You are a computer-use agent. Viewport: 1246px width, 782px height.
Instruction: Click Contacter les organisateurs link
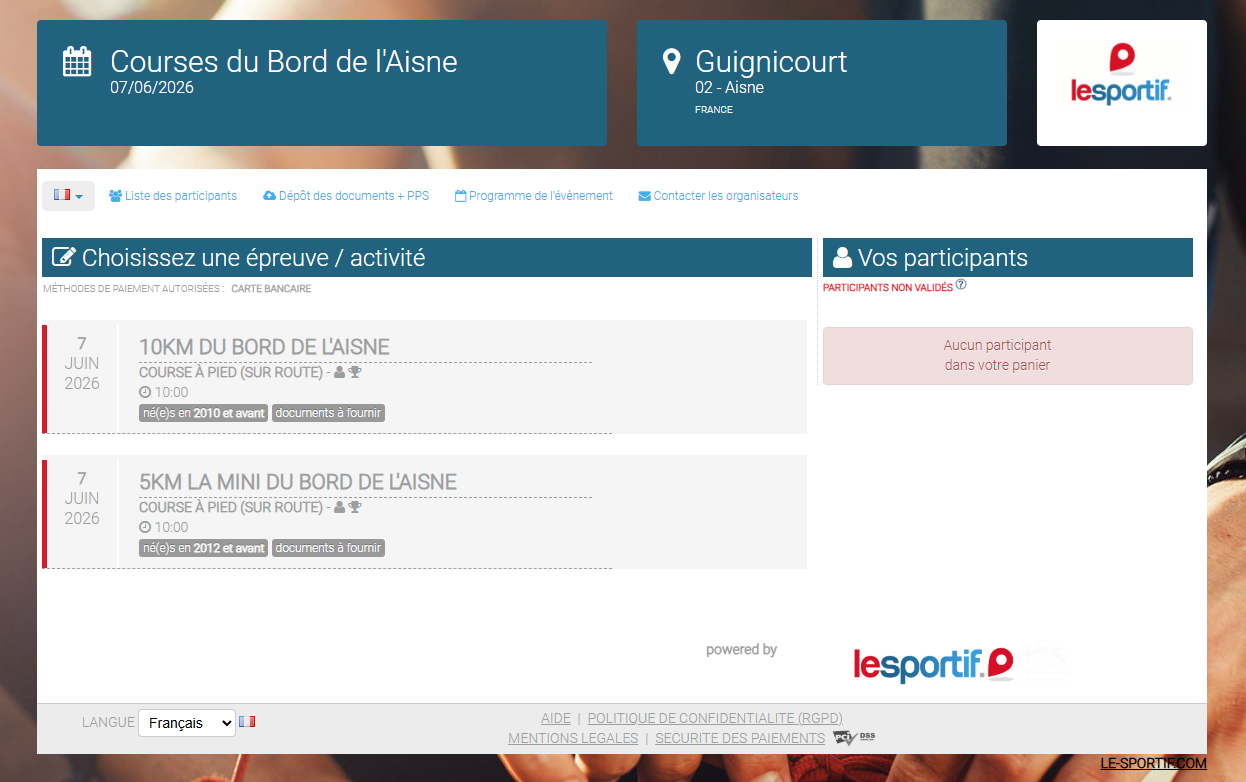tap(718, 196)
